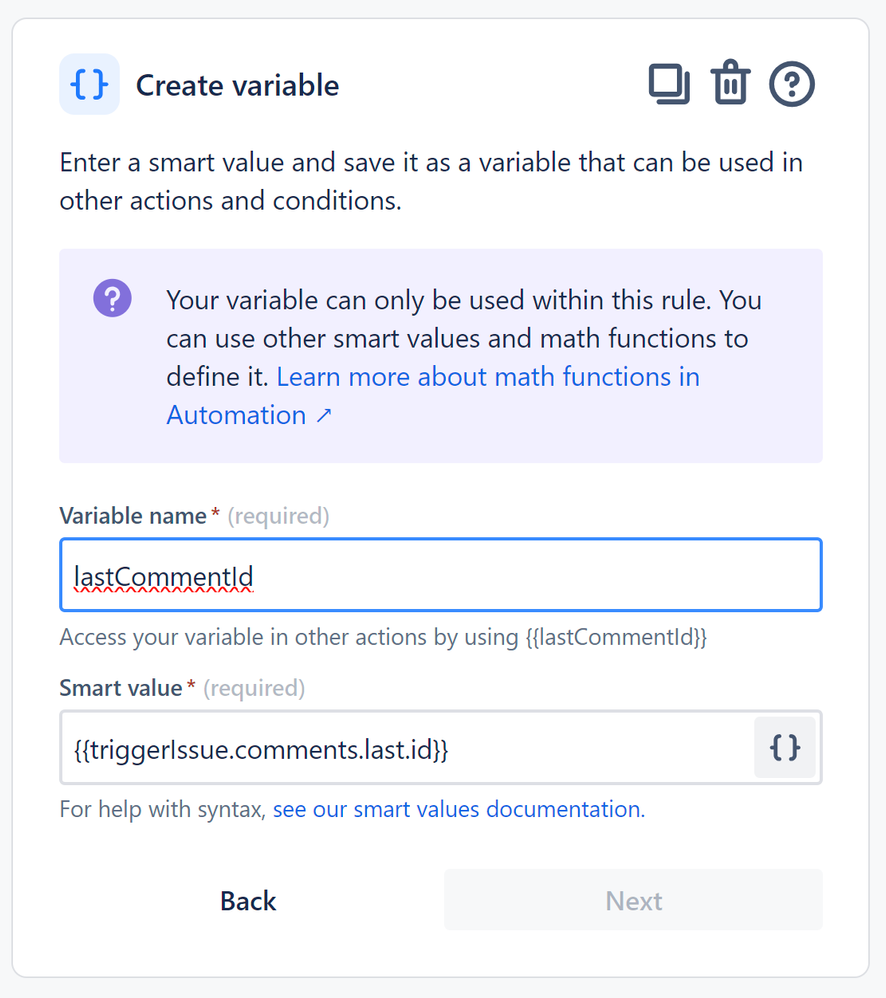
Task: Open the smart values documentation link
Action: tap(459, 809)
